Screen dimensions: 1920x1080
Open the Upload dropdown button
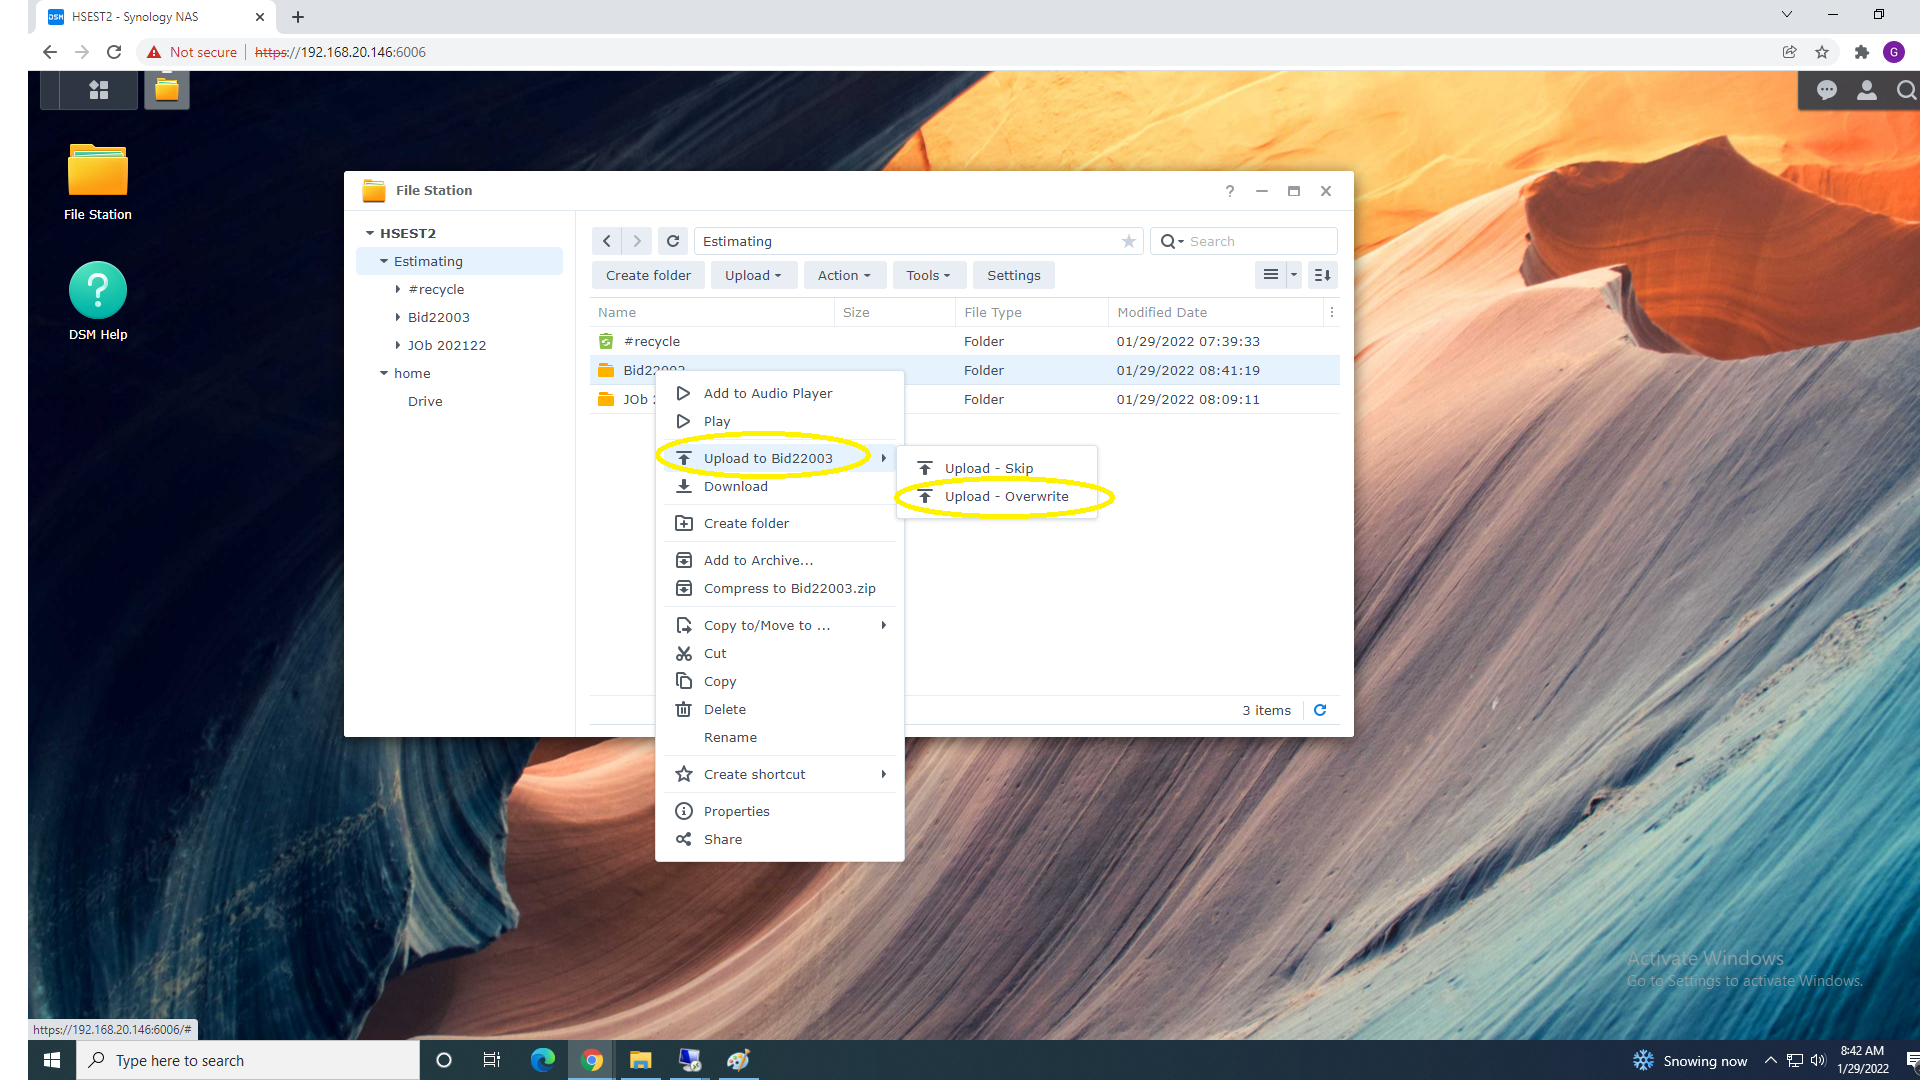[752, 275]
